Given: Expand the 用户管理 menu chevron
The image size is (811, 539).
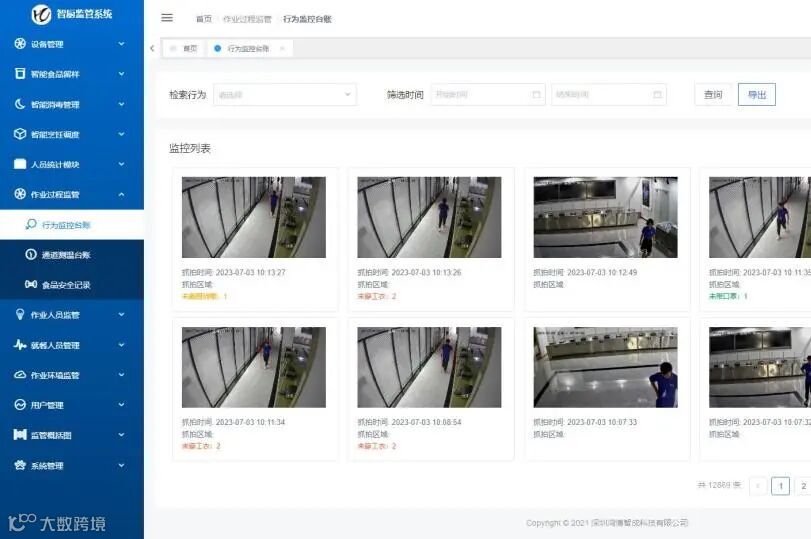Looking at the screenshot, I should [x=121, y=405].
